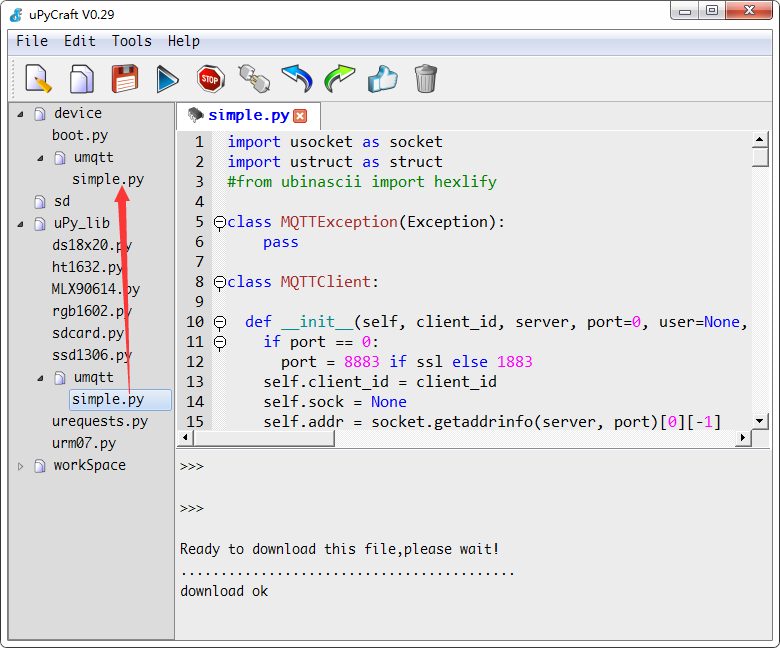Select ssd1306.py in uPy_lib
This screenshot has width=780, height=648.
(x=92, y=355)
